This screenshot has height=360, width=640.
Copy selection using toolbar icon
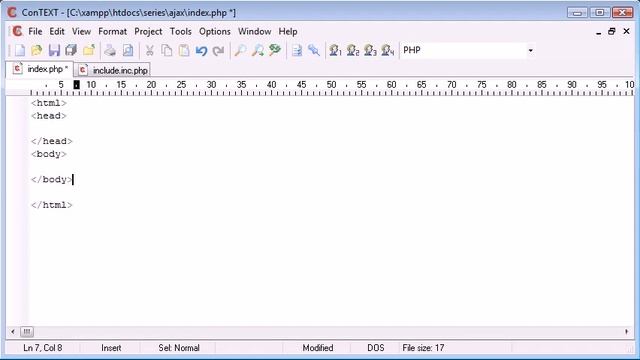pyautogui.click(x=167, y=51)
